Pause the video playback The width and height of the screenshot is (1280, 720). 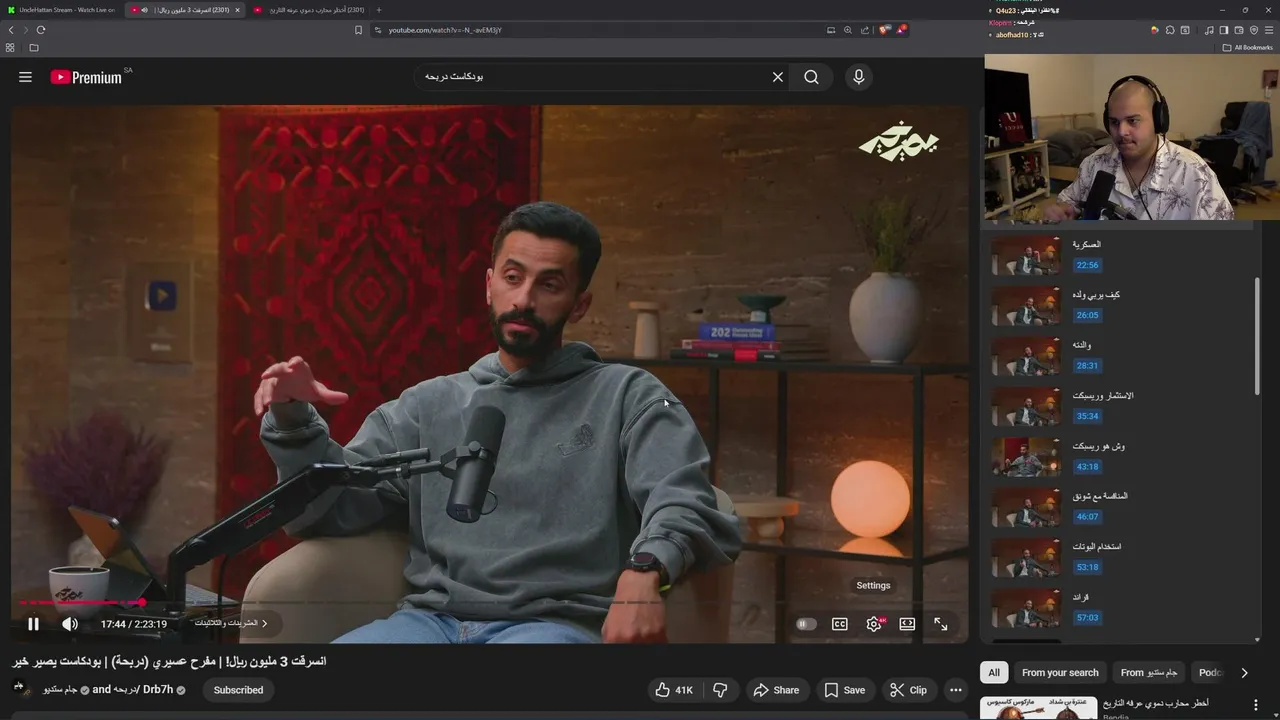(33, 624)
